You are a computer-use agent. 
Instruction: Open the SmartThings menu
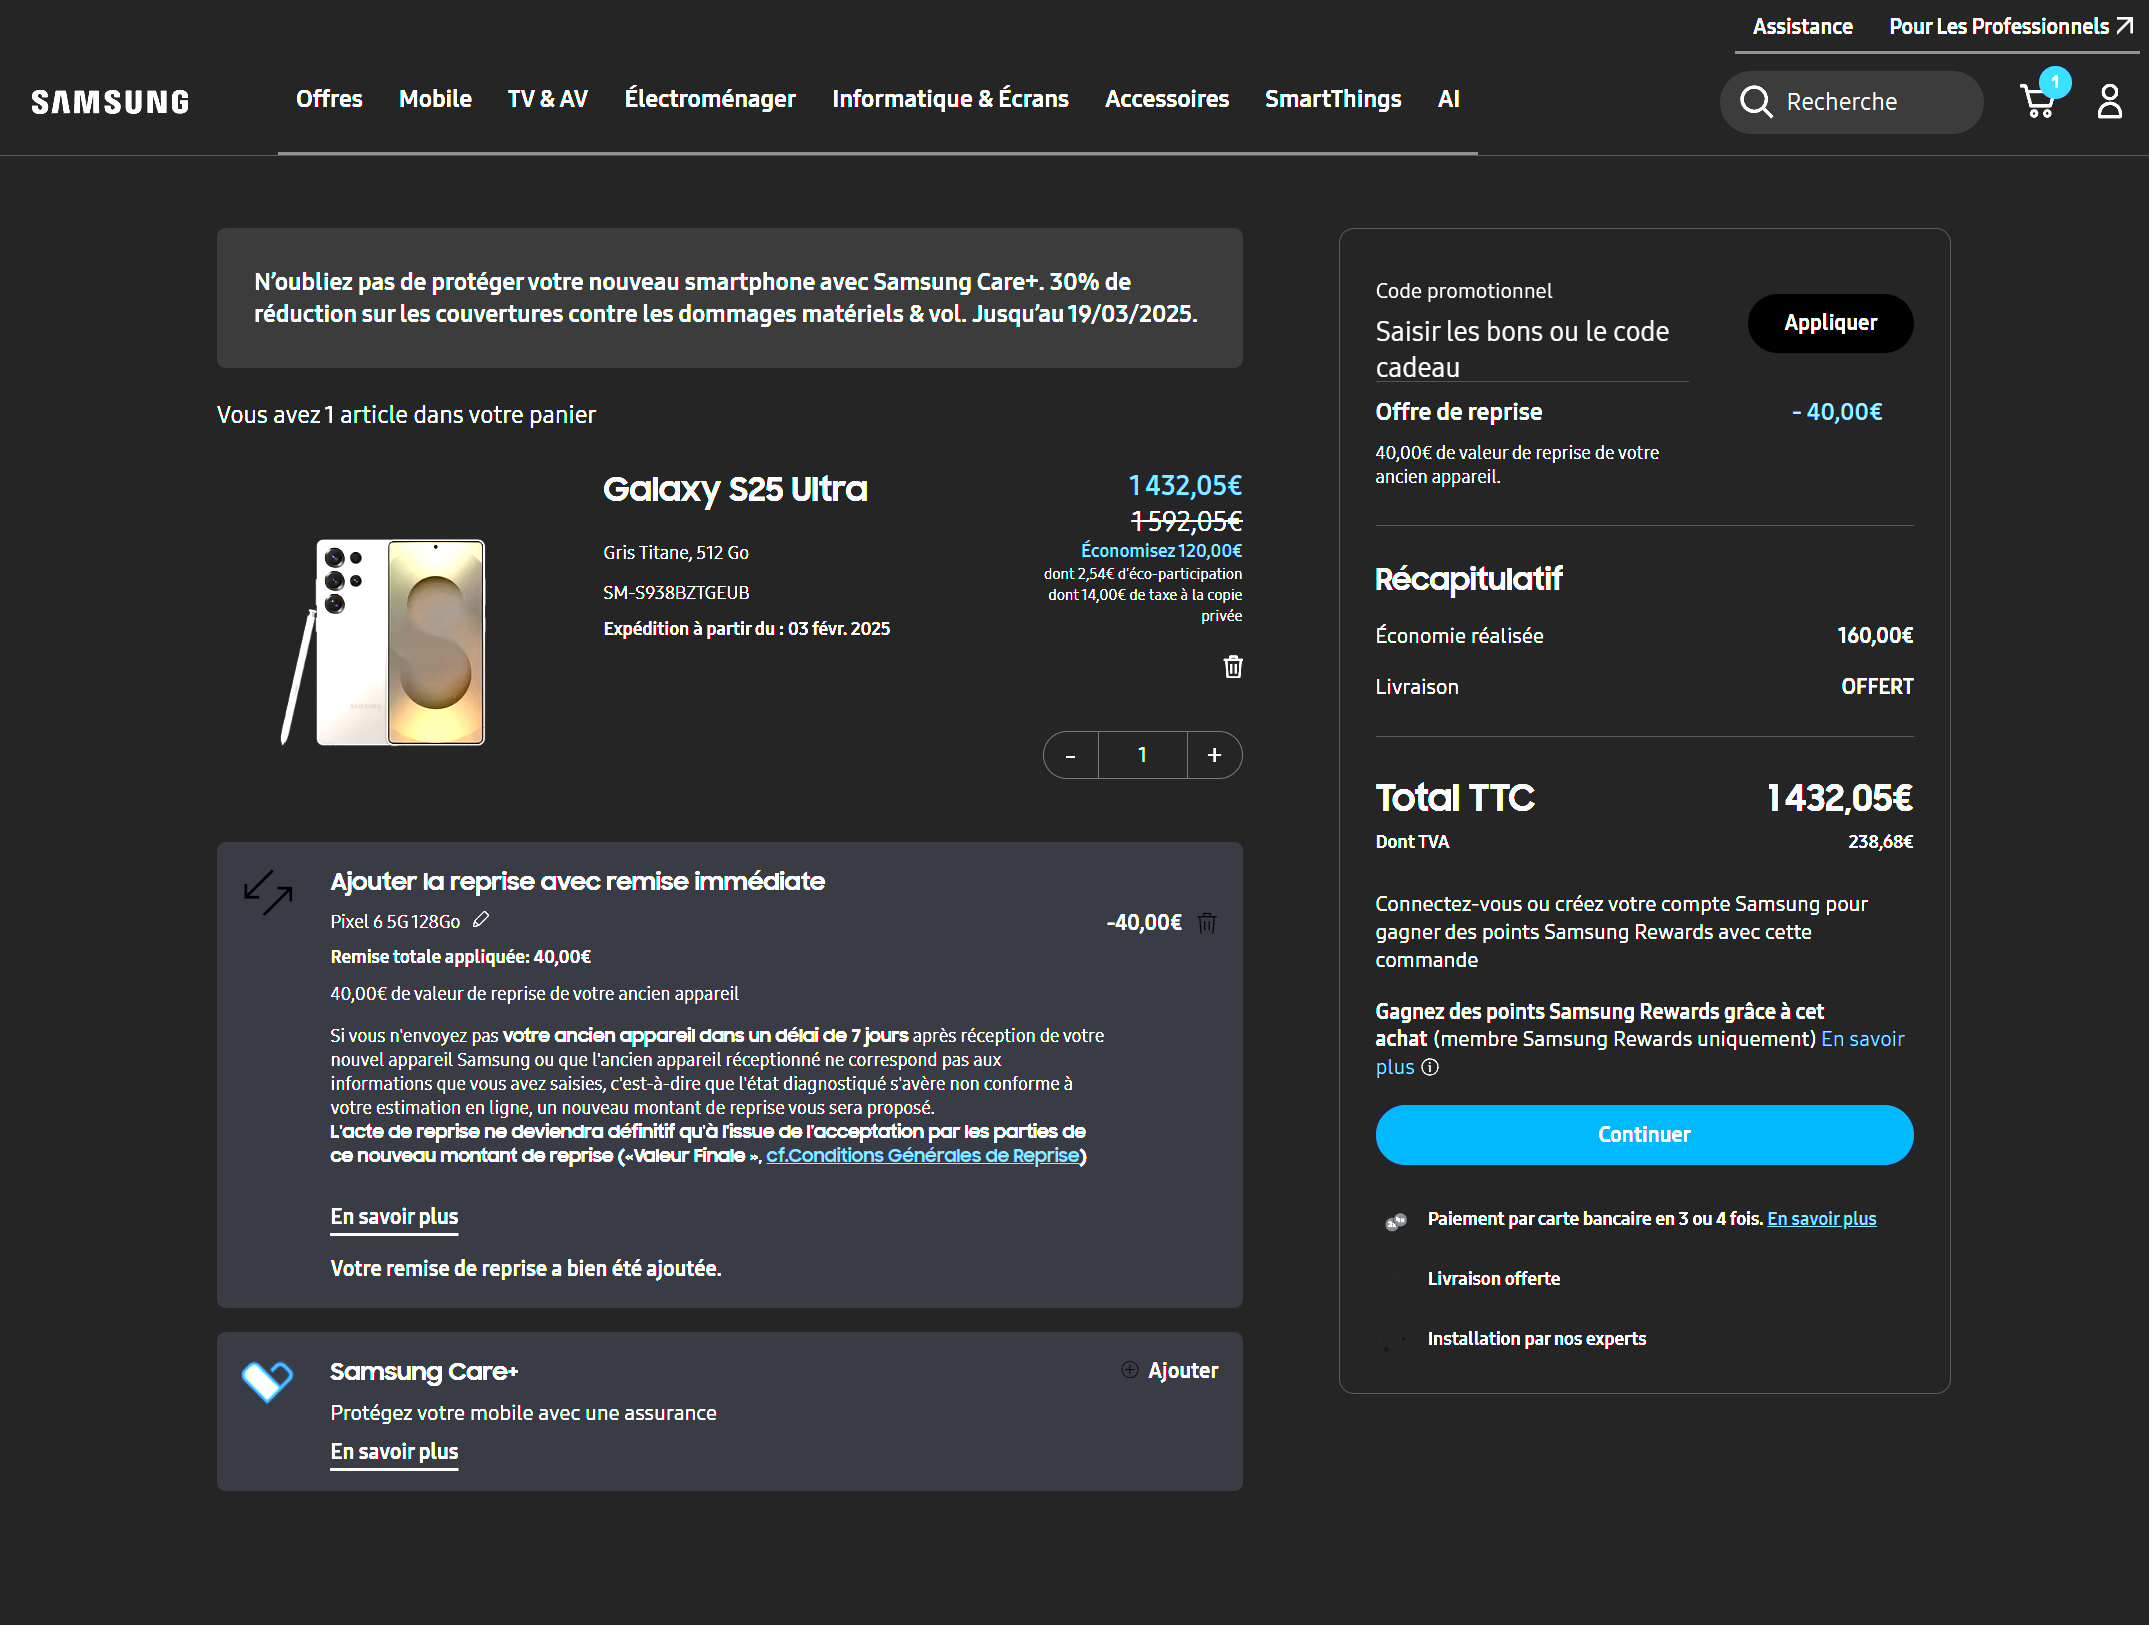pos(1333,99)
